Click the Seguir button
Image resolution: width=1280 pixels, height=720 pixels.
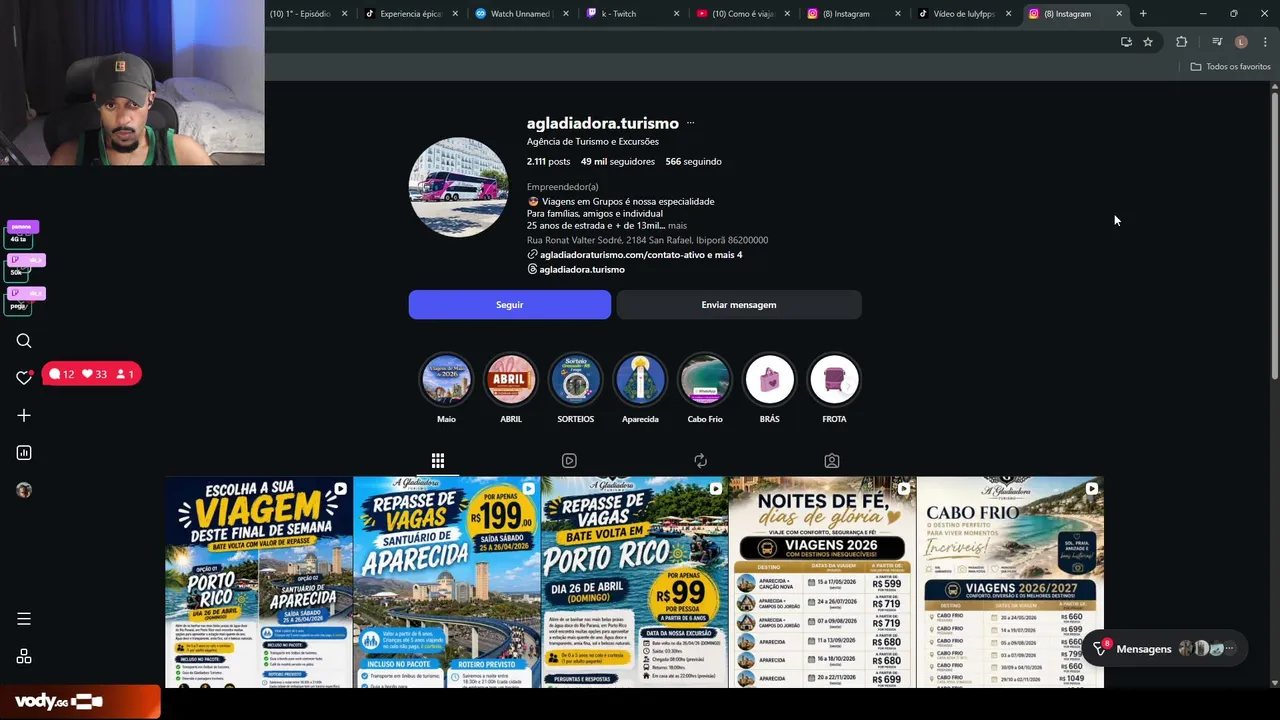click(510, 305)
